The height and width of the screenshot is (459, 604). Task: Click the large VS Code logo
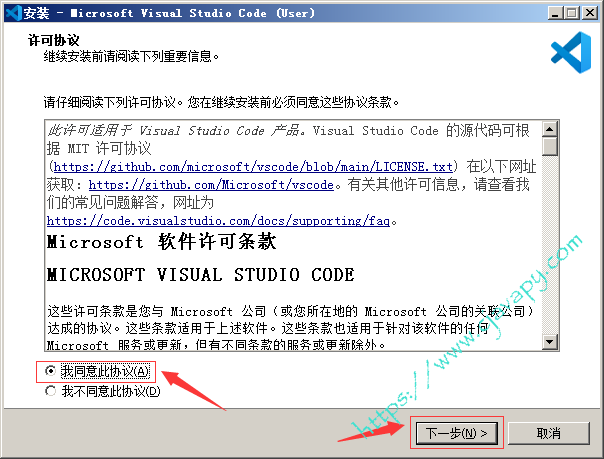[x=571, y=52]
